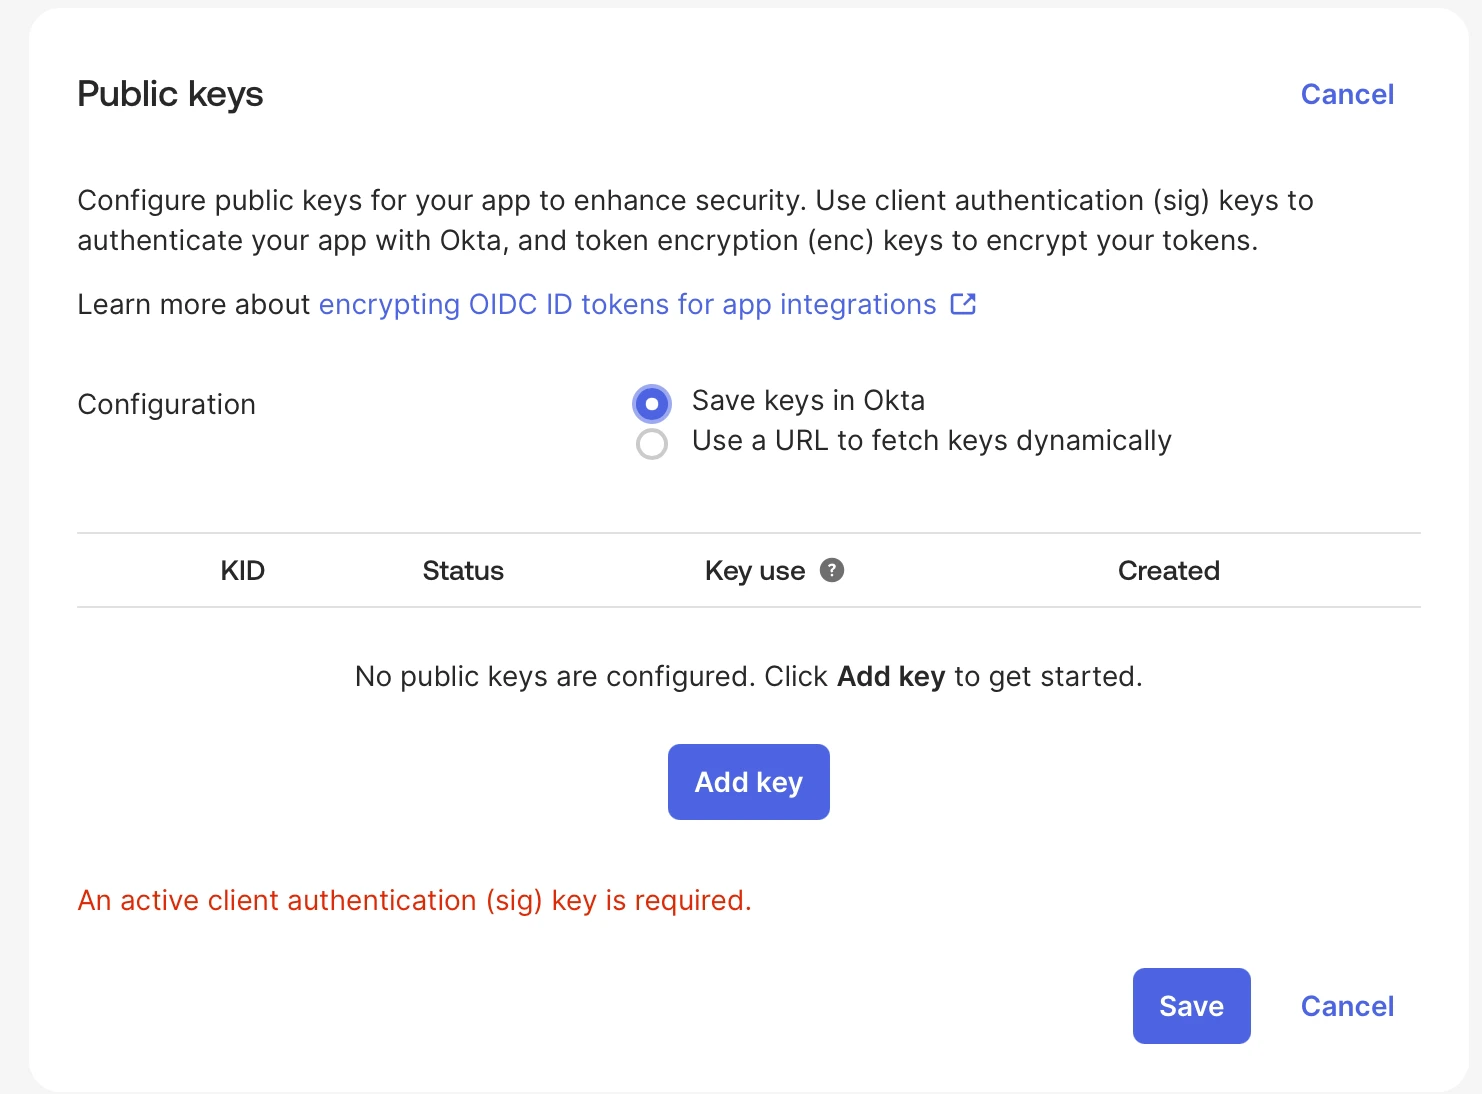This screenshot has width=1482, height=1094.
Task: Click the external link icon after OIDC link
Action: coord(963,304)
